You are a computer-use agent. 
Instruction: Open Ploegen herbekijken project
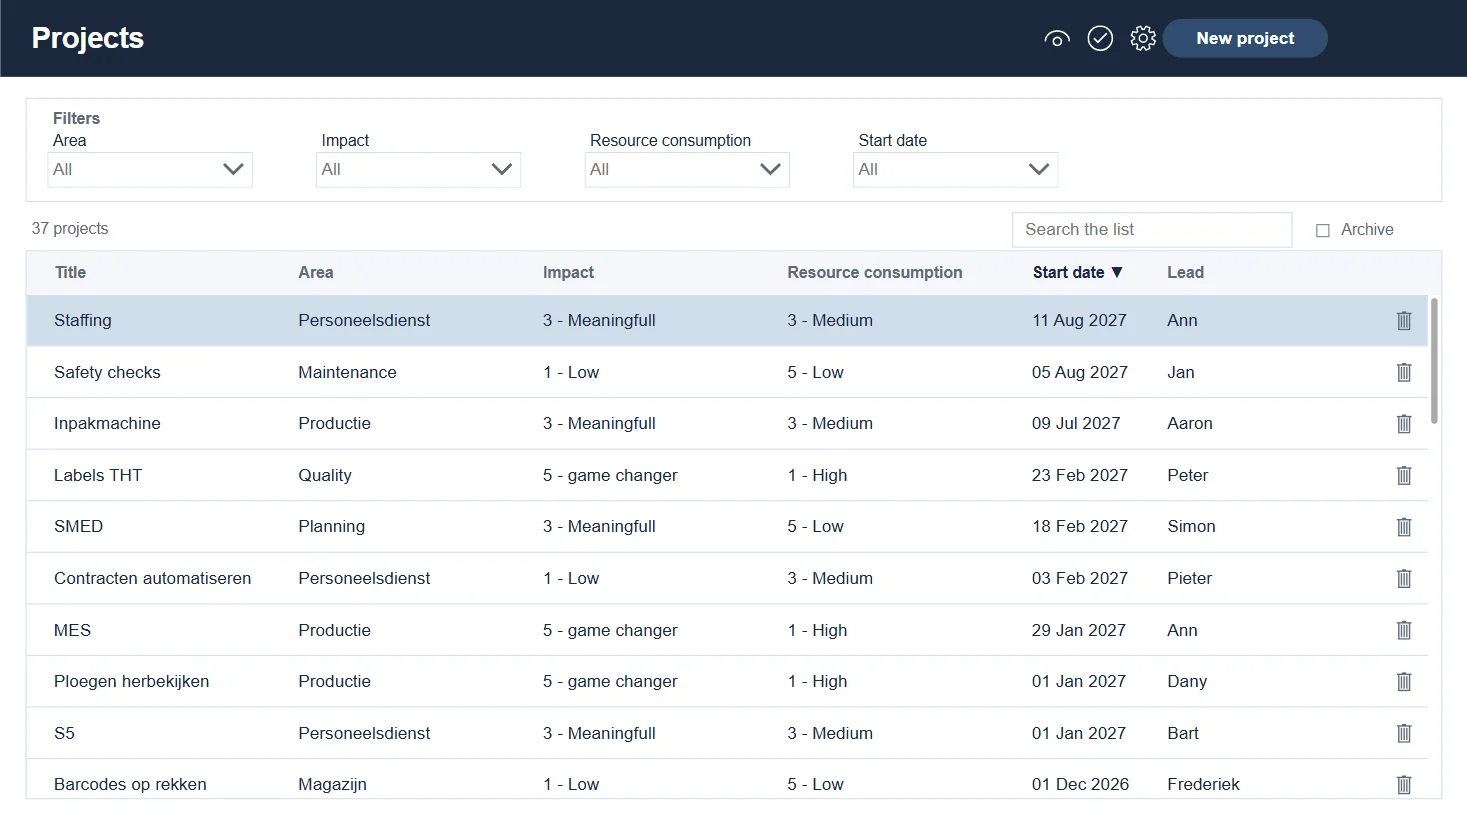point(131,681)
